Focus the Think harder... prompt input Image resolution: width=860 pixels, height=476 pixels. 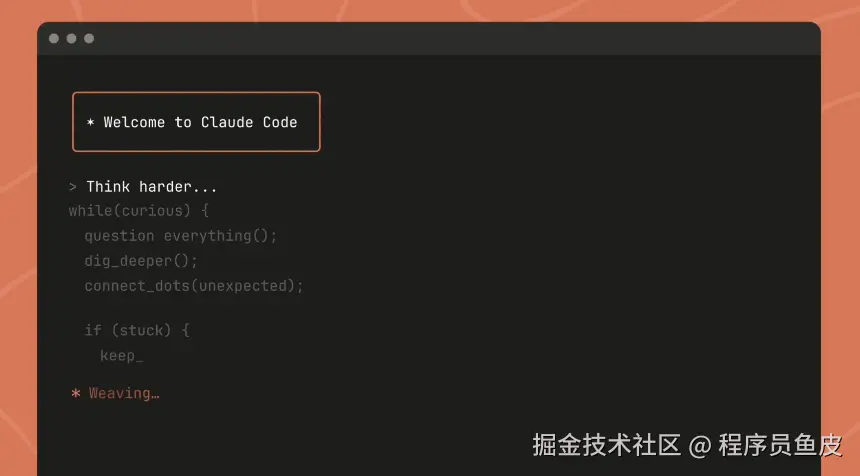click(151, 187)
